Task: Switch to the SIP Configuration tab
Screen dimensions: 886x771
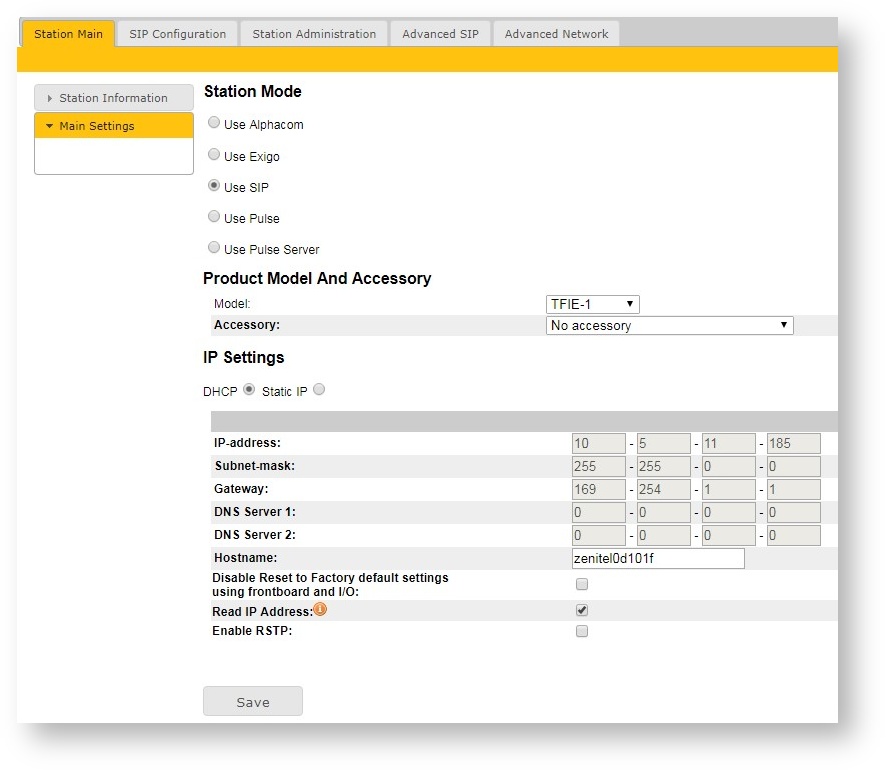Action: pyautogui.click(x=178, y=34)
